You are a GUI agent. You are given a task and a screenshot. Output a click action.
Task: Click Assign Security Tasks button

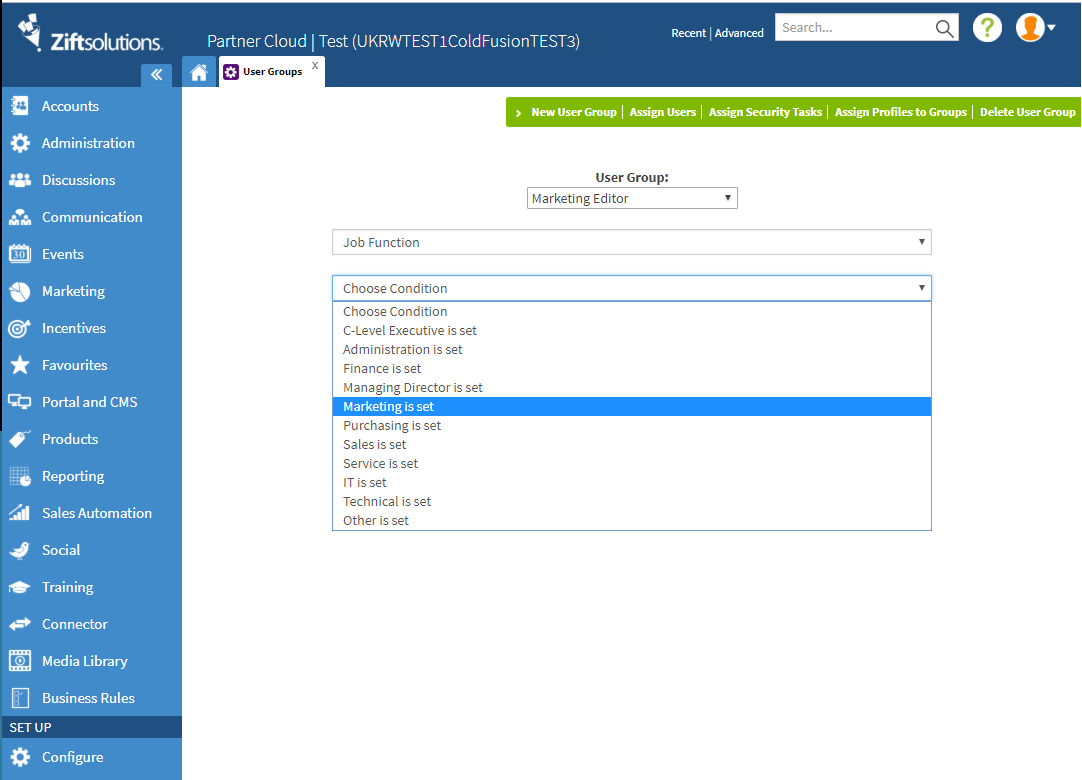[765, 112]
